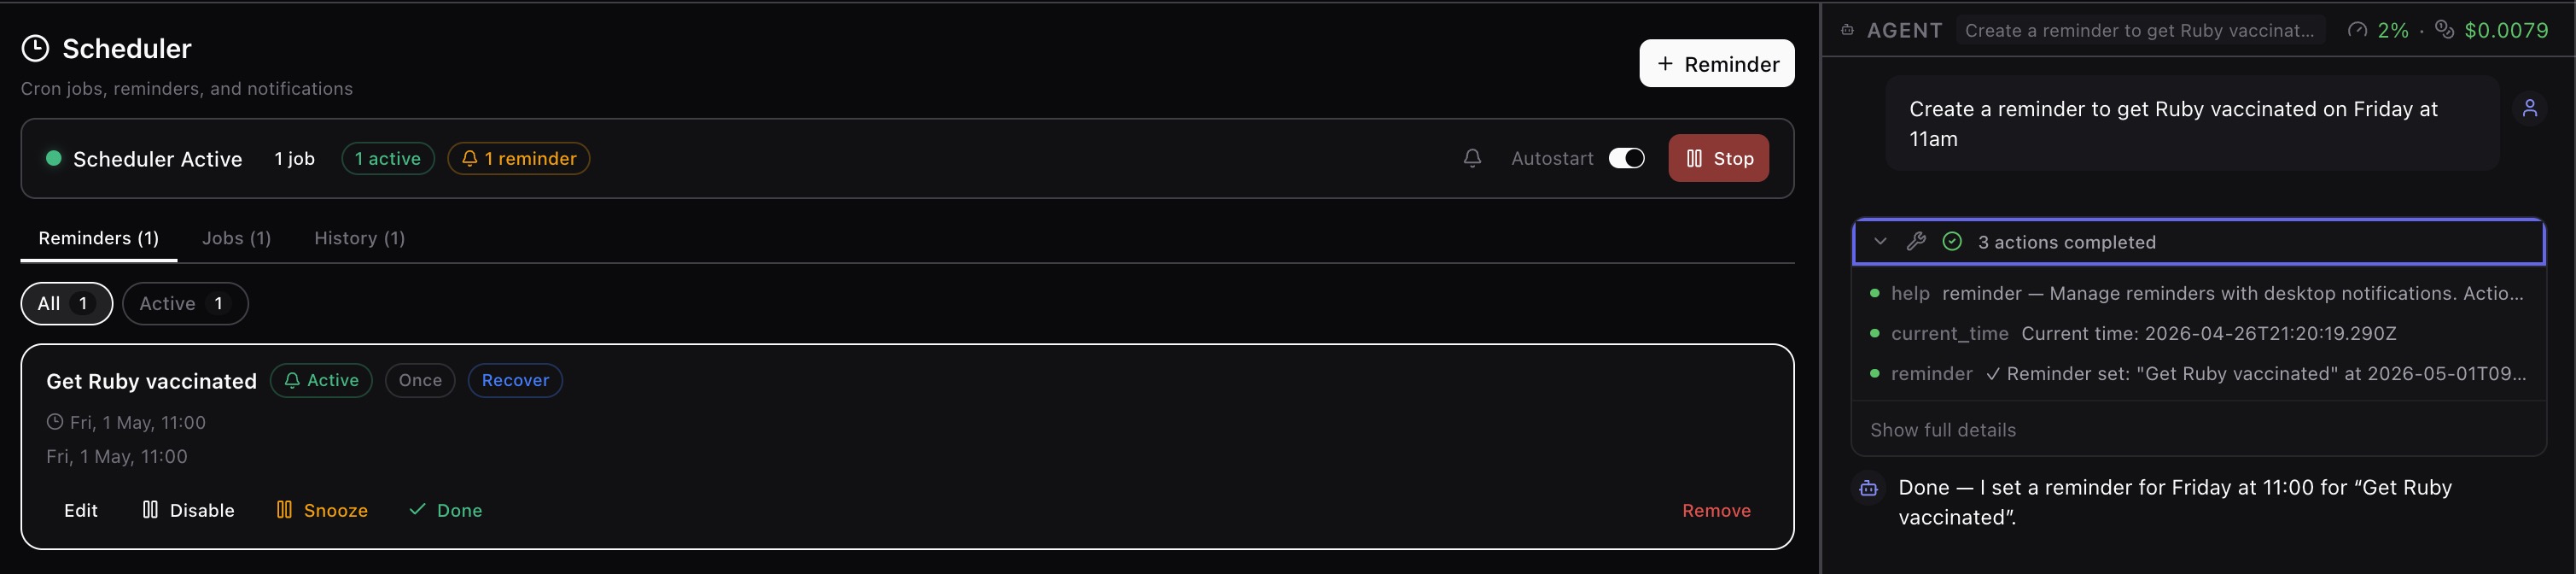The height and width of the screenshot is (574, 2576).
Task: Stop the scheduler
Action: click(x=1718, y=158)
